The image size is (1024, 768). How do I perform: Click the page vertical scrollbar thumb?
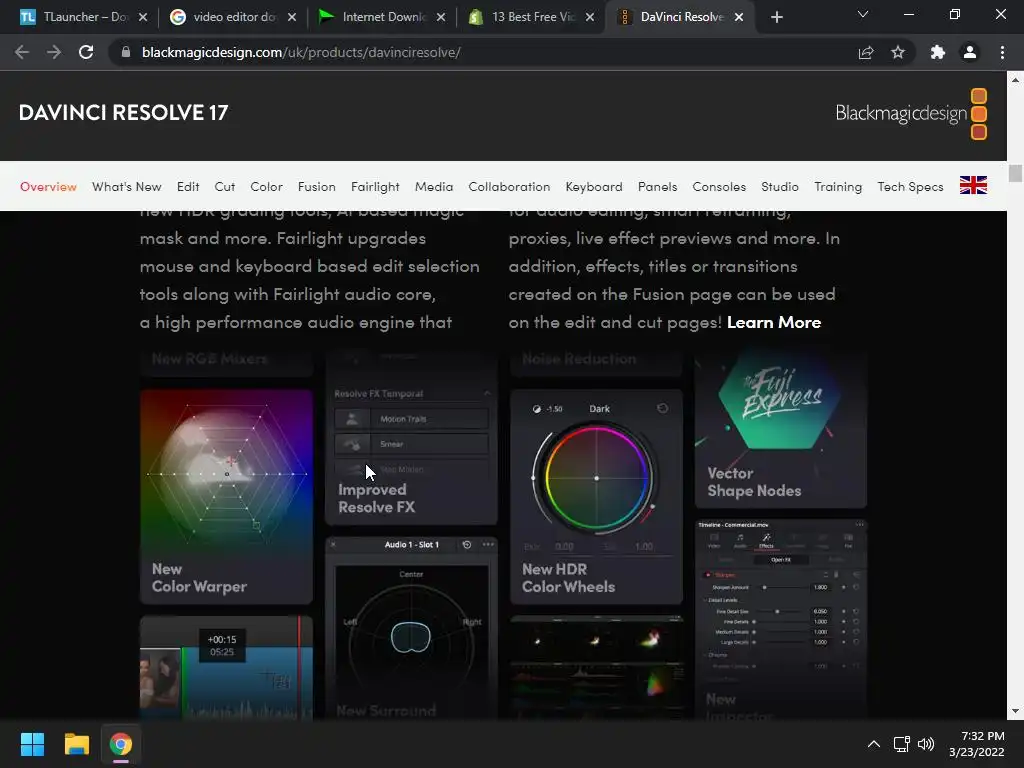pyautogui.click(x=1015, y=173)
